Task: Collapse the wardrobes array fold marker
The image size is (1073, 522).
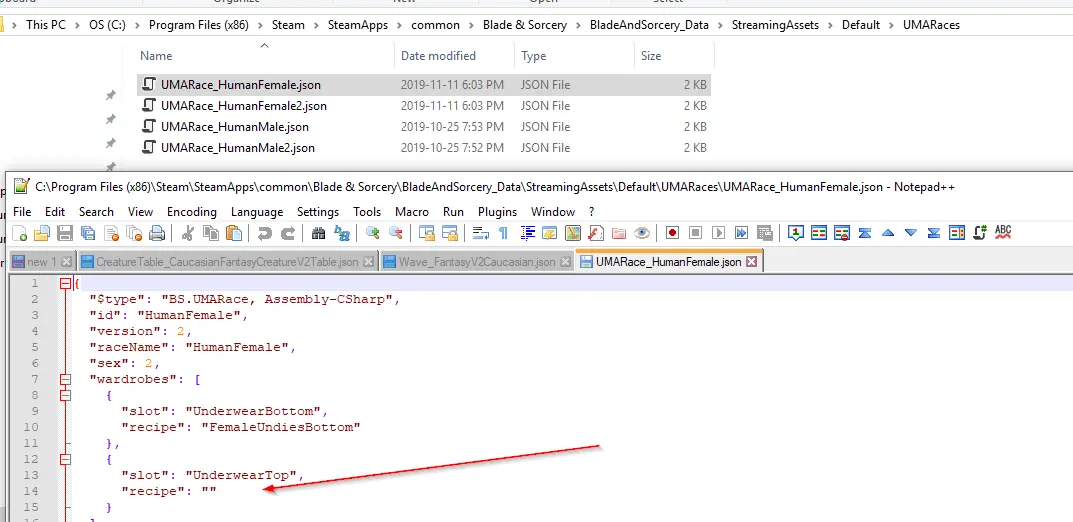Action: 66,379
